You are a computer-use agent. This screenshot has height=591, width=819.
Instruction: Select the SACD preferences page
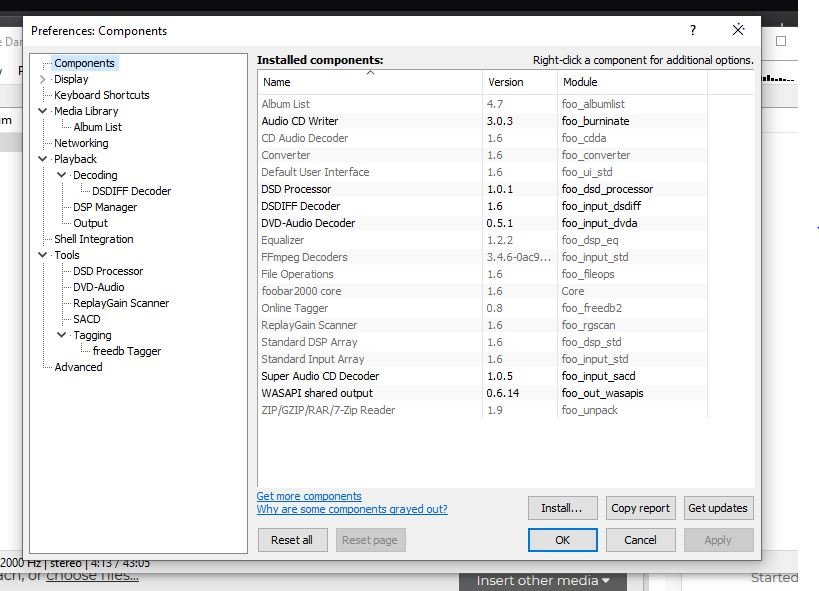tap(85, 319)
